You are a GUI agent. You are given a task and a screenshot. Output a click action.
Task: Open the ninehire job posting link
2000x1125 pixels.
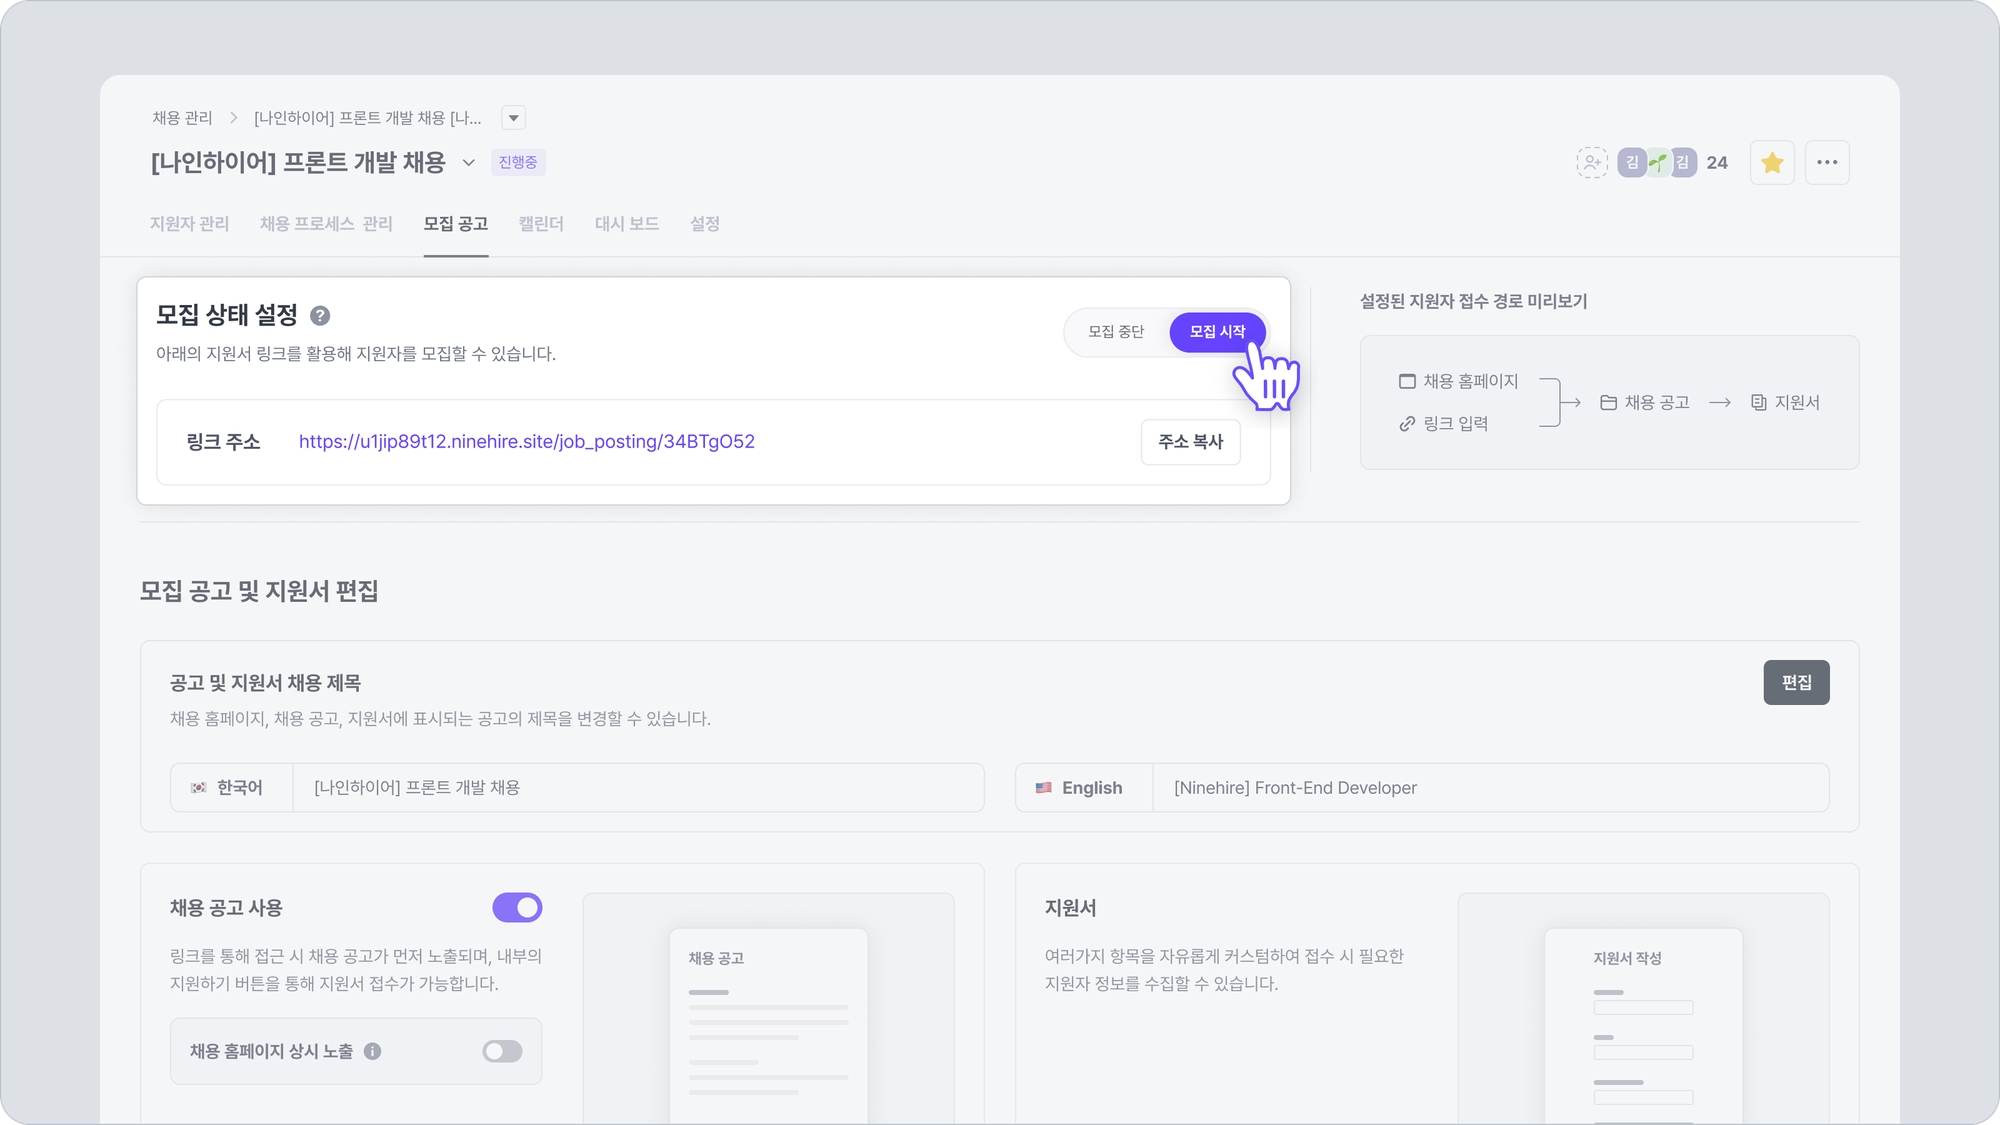[x=526, y=442]
